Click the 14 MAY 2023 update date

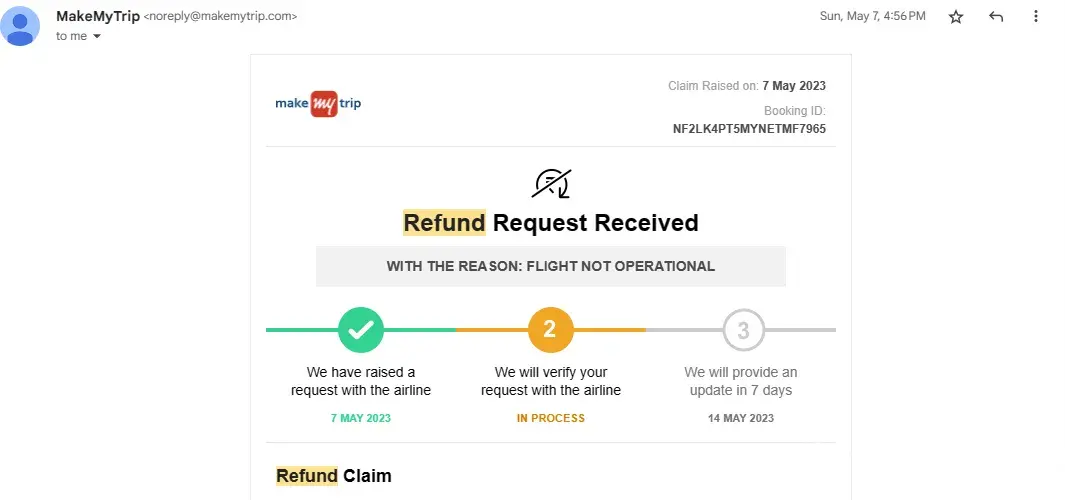[741, 418]
